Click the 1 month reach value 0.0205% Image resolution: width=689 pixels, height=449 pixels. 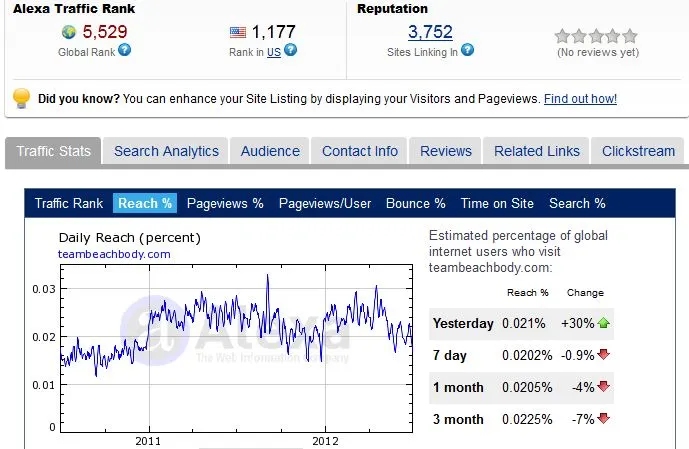click(x=527, y=387)
